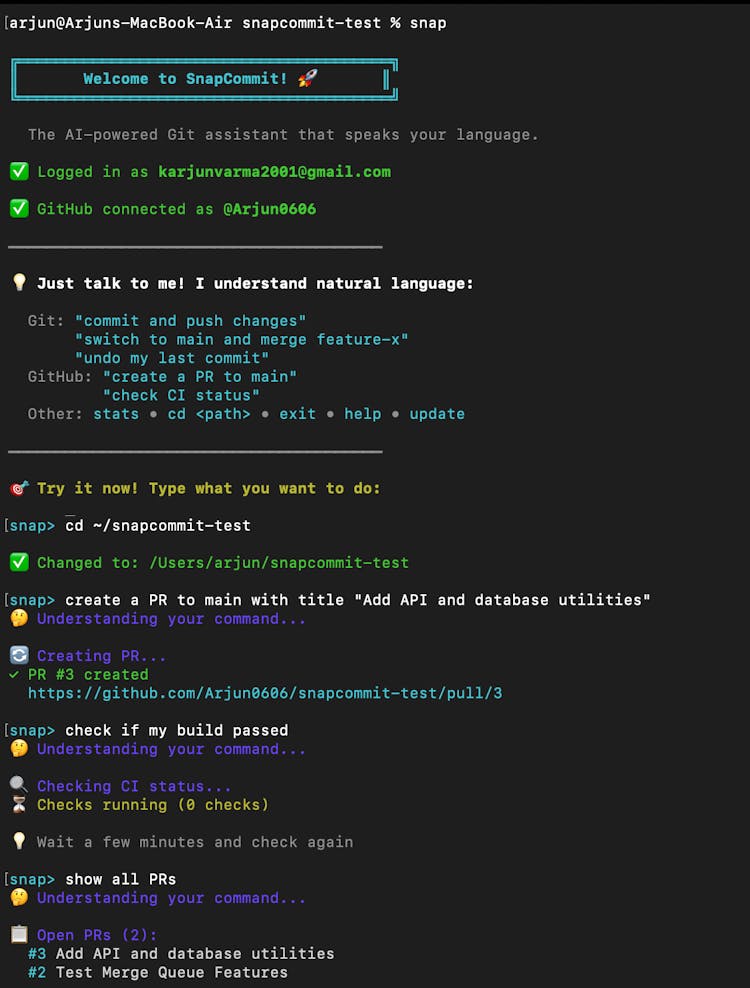The image size is (750, 988).
Task: Click the green checkmark beside 'Changed to:'
Action: [19, 563]
